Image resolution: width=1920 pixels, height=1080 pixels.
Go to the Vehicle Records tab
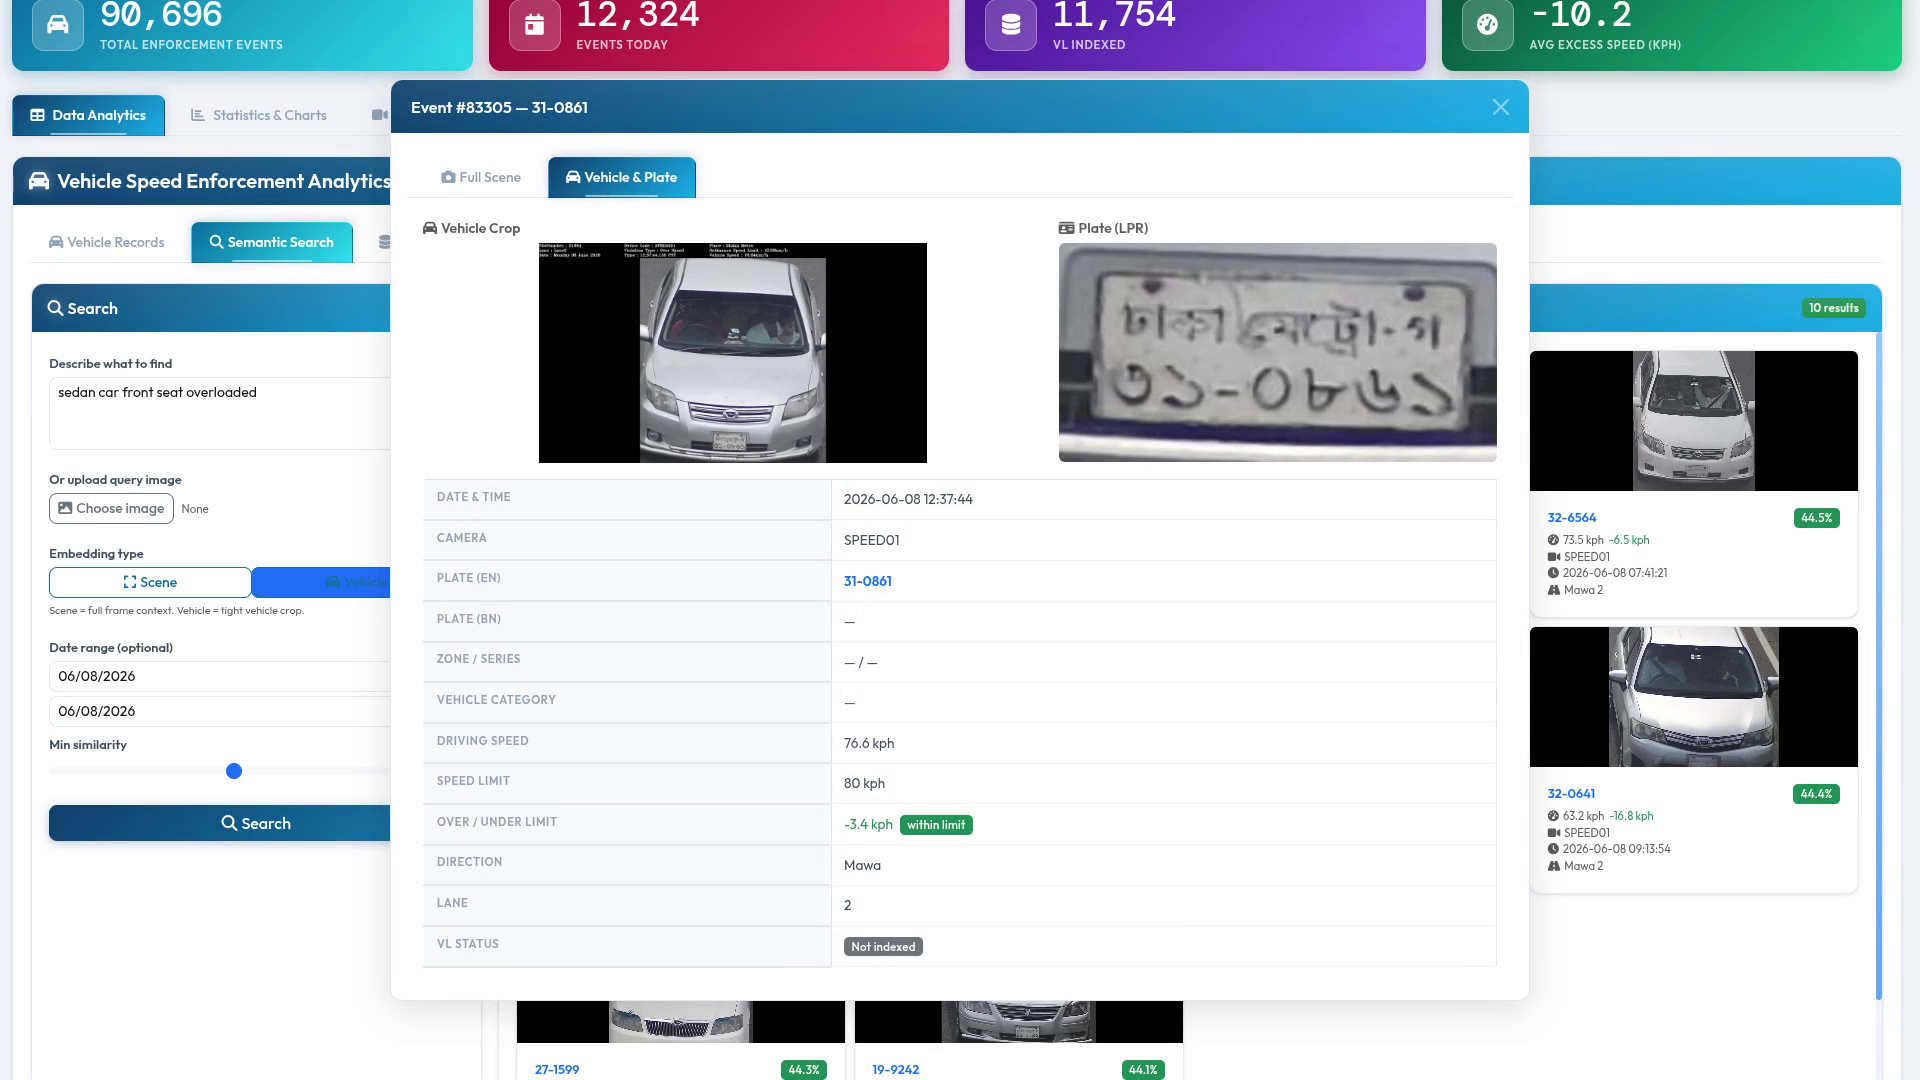(106, 242)
